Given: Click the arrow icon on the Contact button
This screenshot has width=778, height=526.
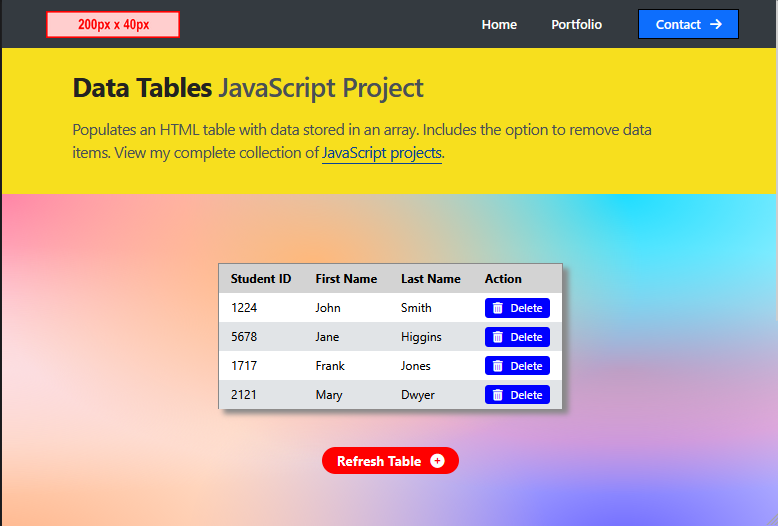Looking at the screenshot, I should pos(715,24).
